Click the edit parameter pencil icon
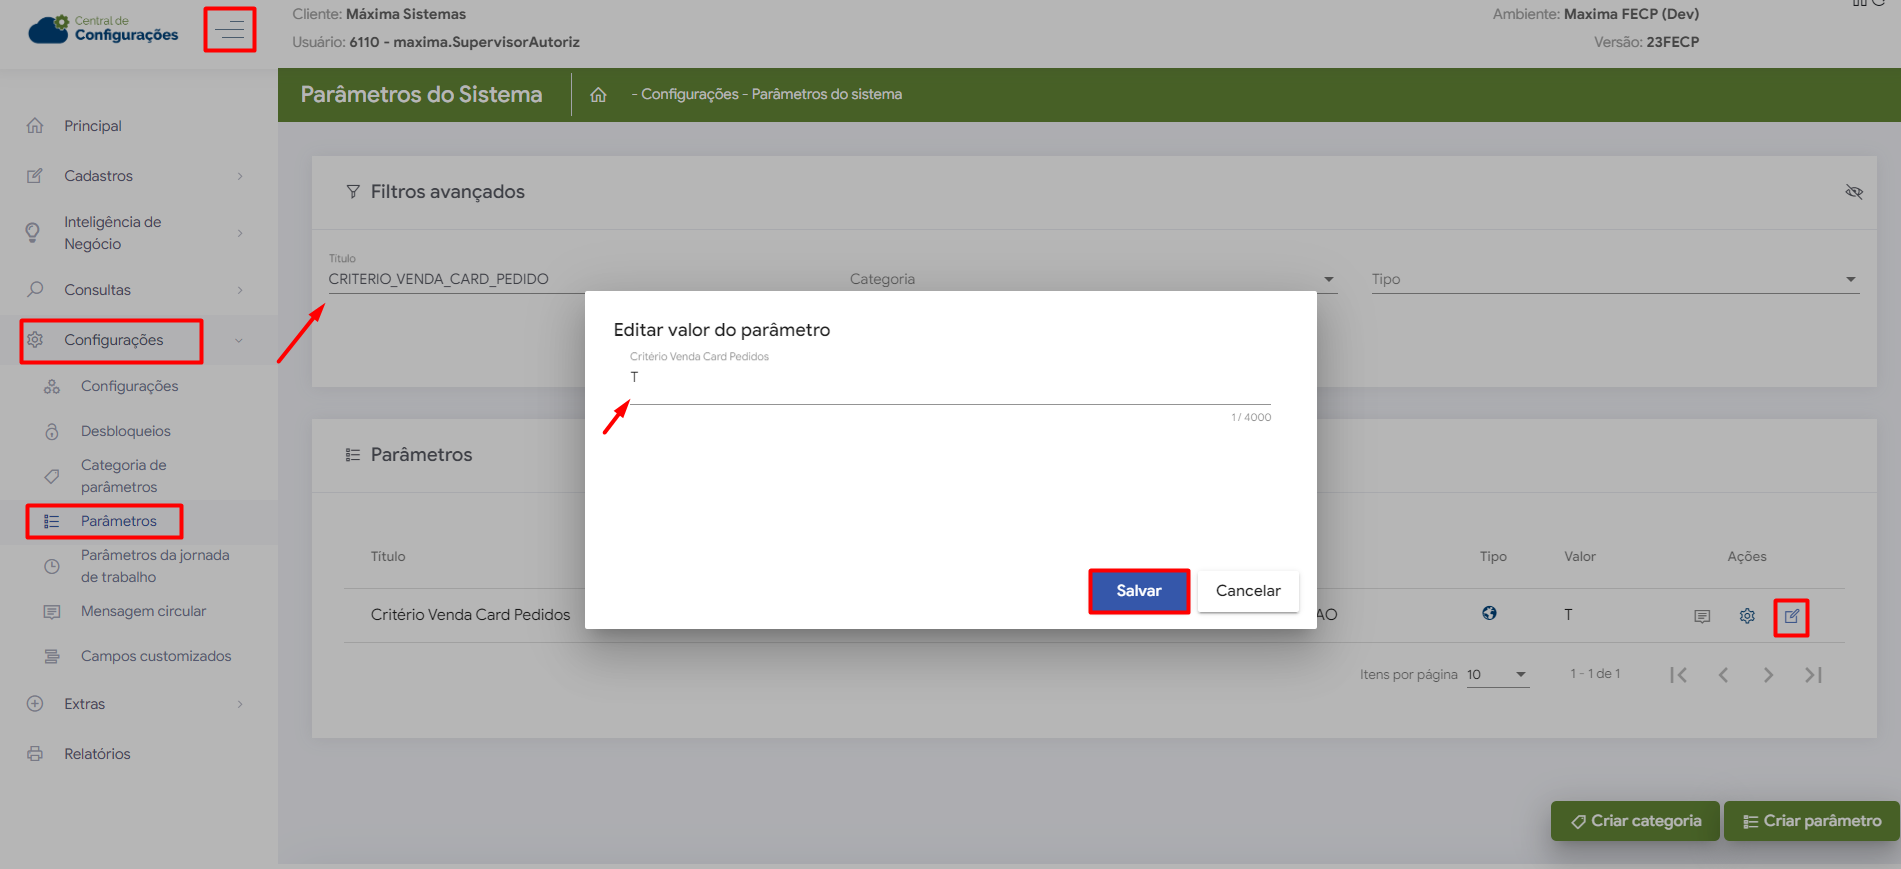This screenshot has height=869, width=1901. click(x=1791, y=616)
